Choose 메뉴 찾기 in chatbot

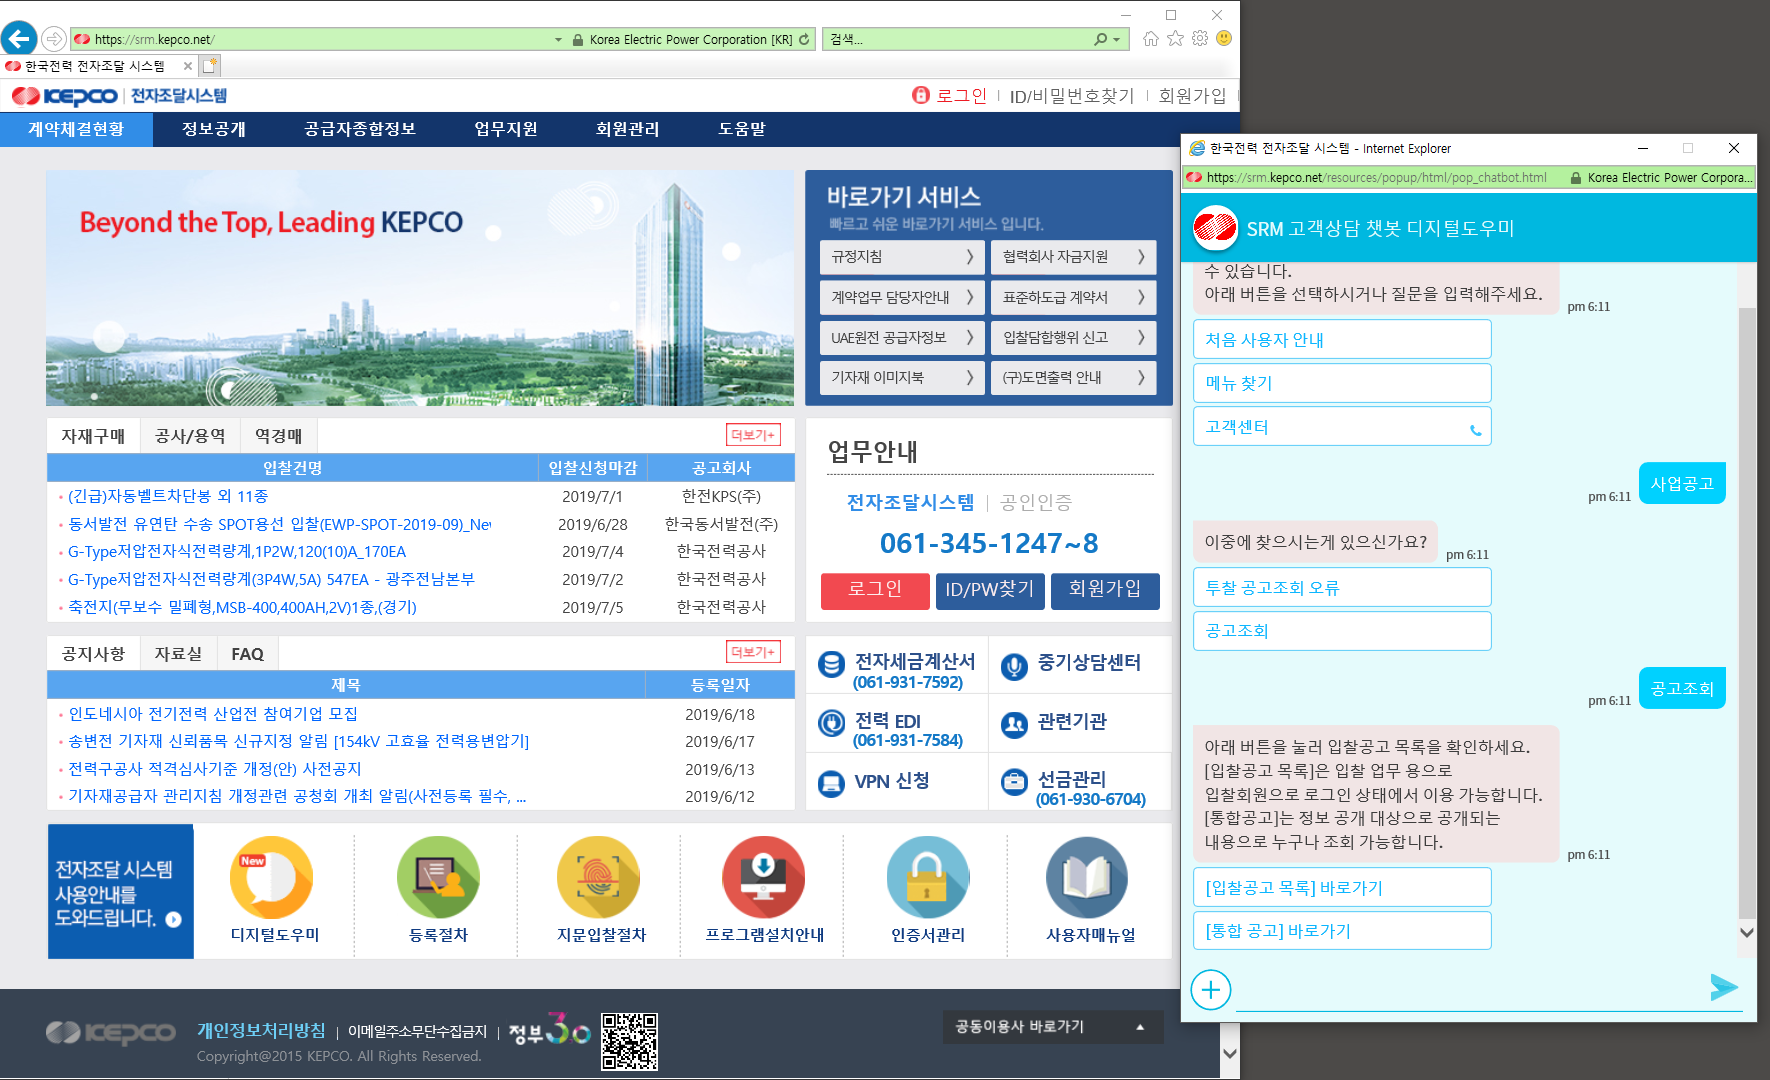[x=1342, y=383]
